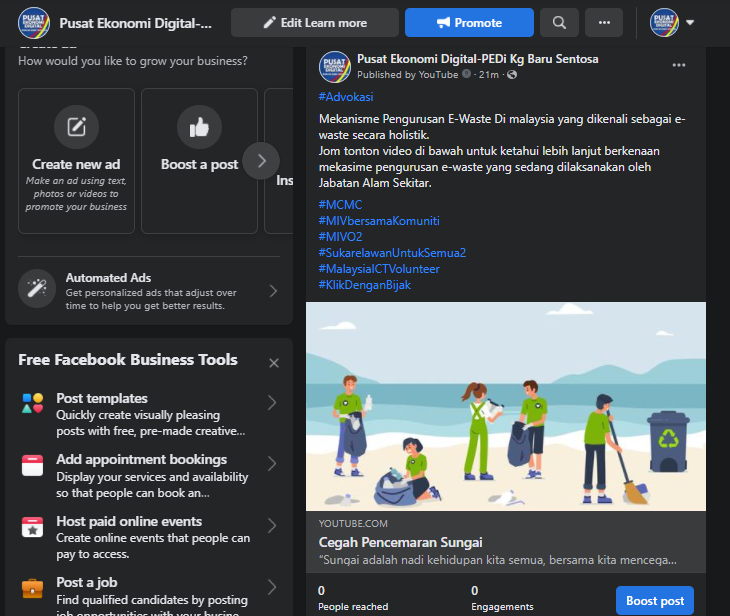730x616 pixels.
Task: Click the 21m post timestamp
Action: click(488, 74)
